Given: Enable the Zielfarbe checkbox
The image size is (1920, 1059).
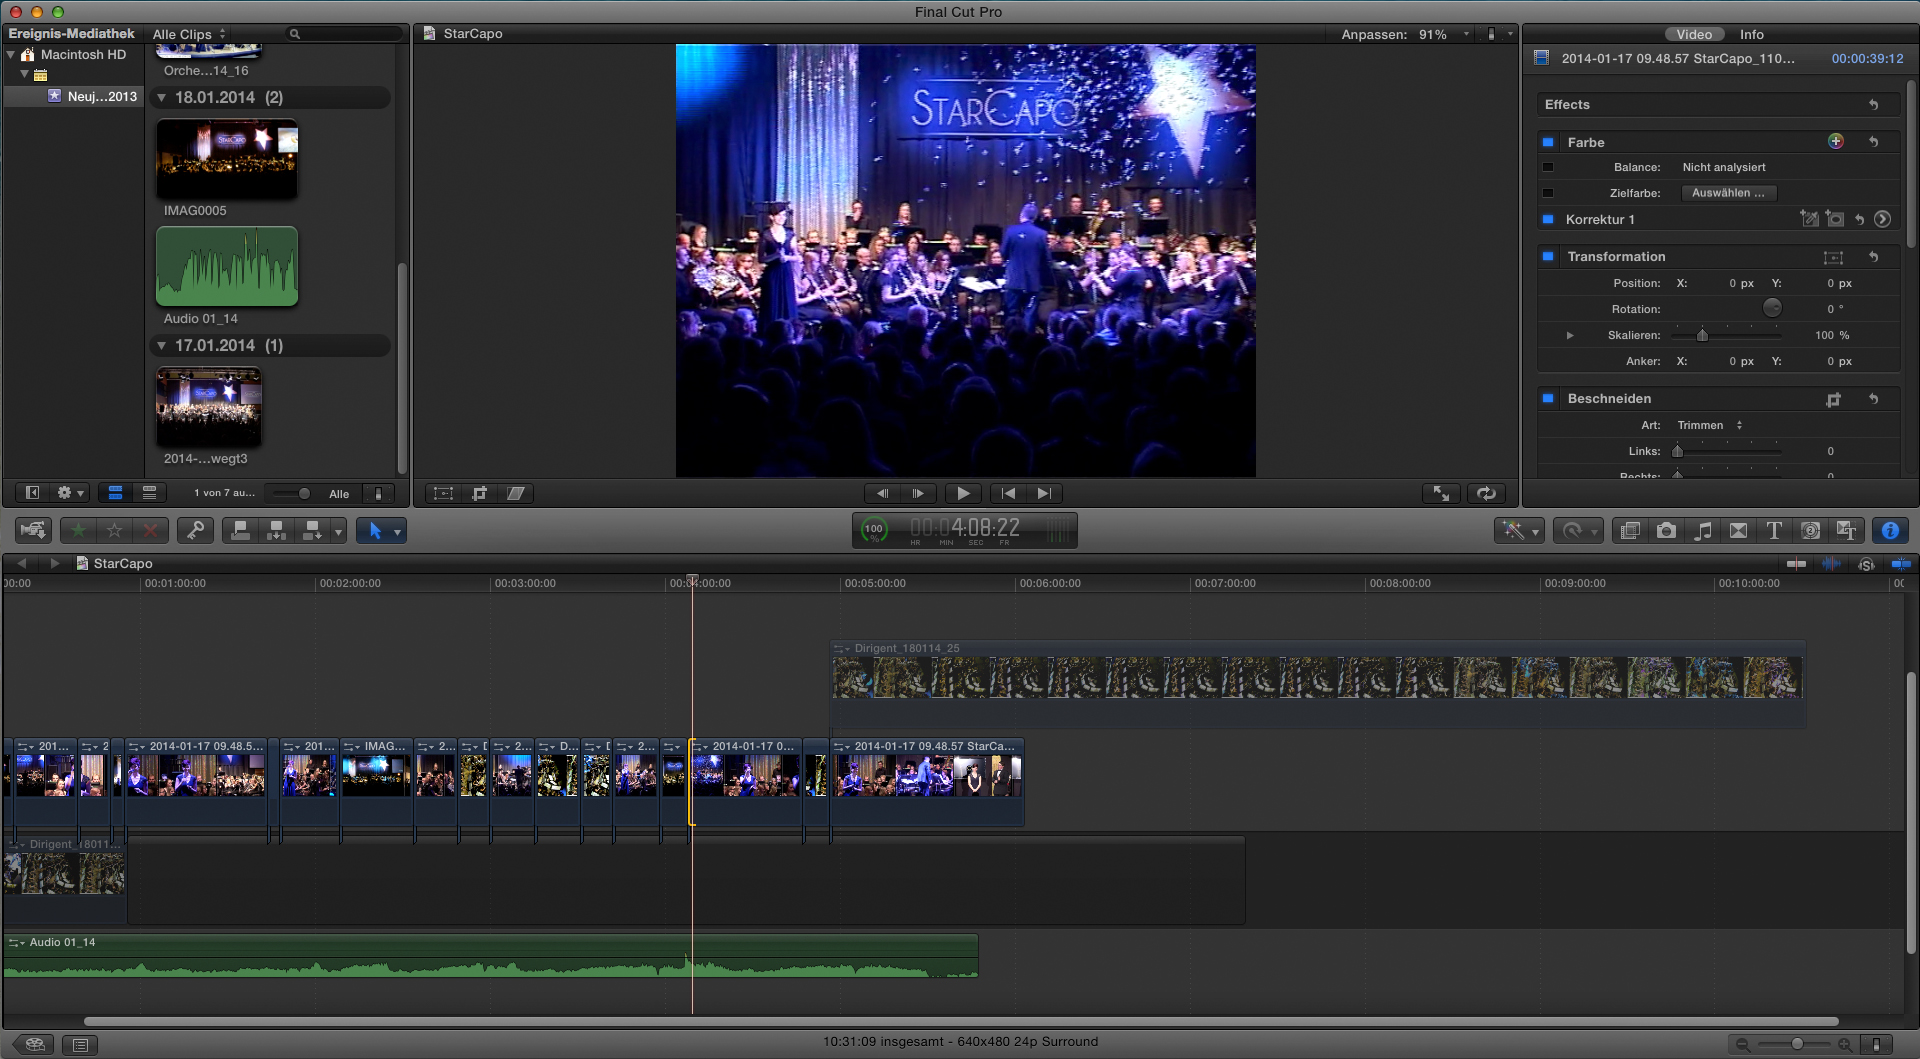Looking at the screenshot, I should click(1548, 193).
